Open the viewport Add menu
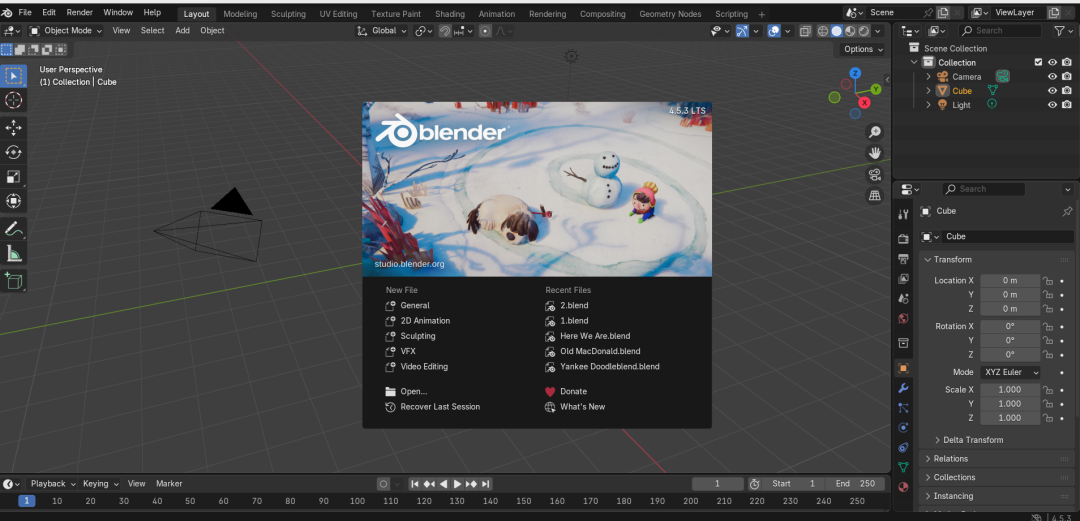The height and width of the screenshot is (521, 1080). point(183,30)
